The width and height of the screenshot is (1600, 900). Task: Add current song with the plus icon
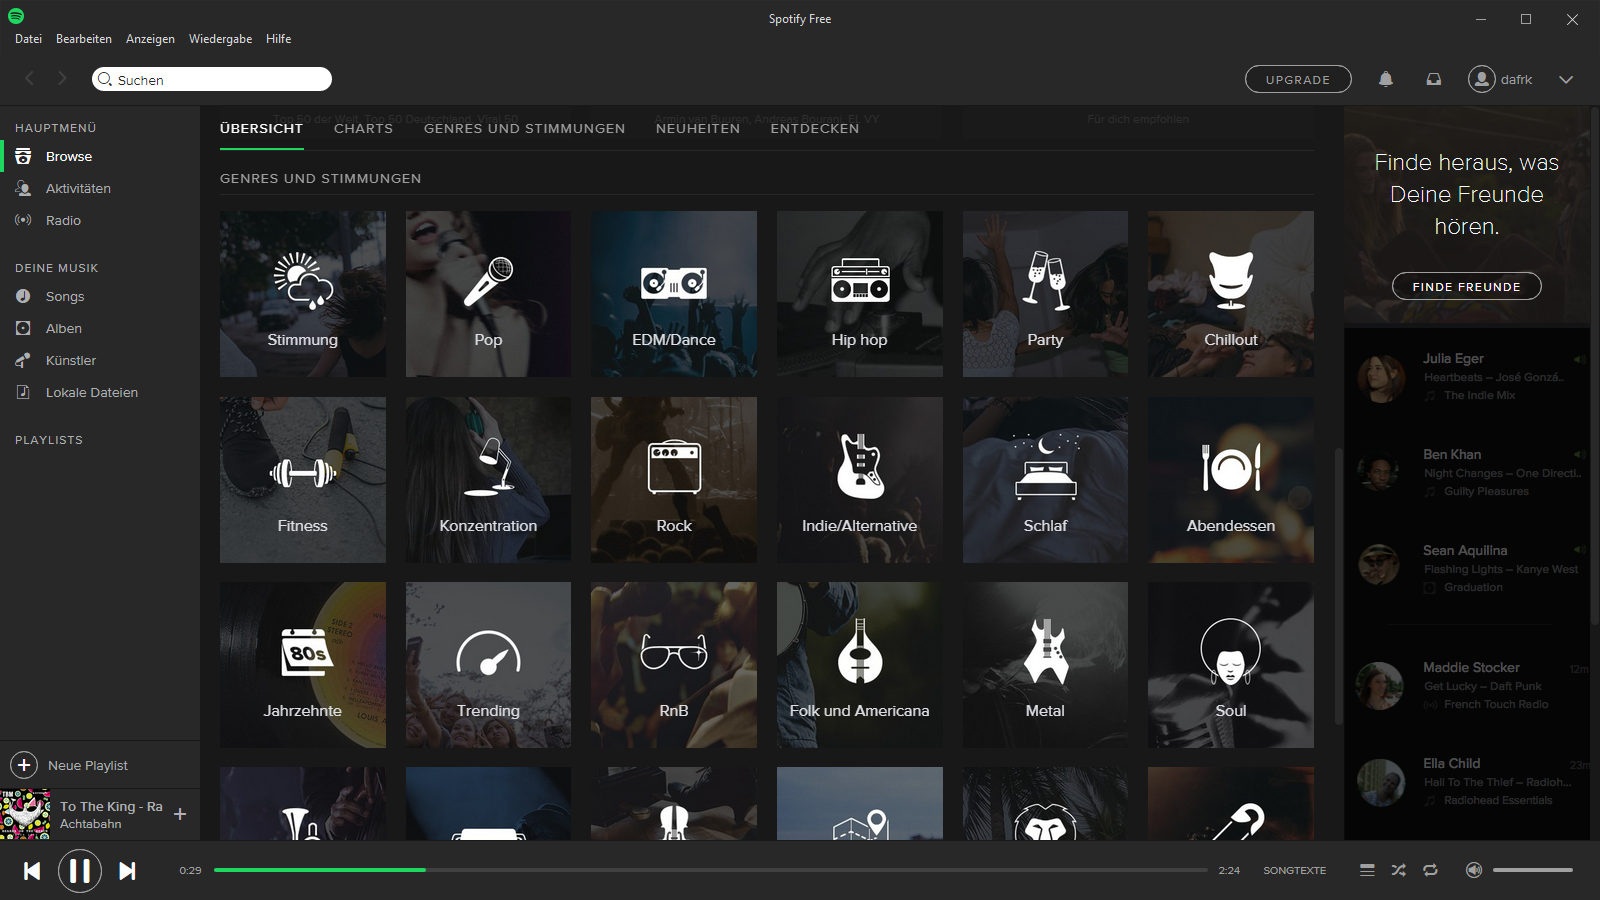(x=180, y=814)
